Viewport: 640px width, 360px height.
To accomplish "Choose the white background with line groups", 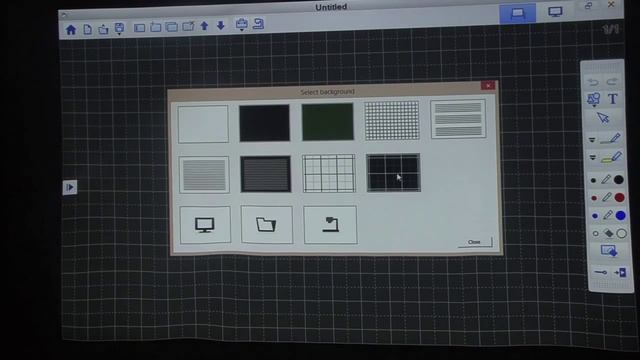I will click(x=458, y=119).
